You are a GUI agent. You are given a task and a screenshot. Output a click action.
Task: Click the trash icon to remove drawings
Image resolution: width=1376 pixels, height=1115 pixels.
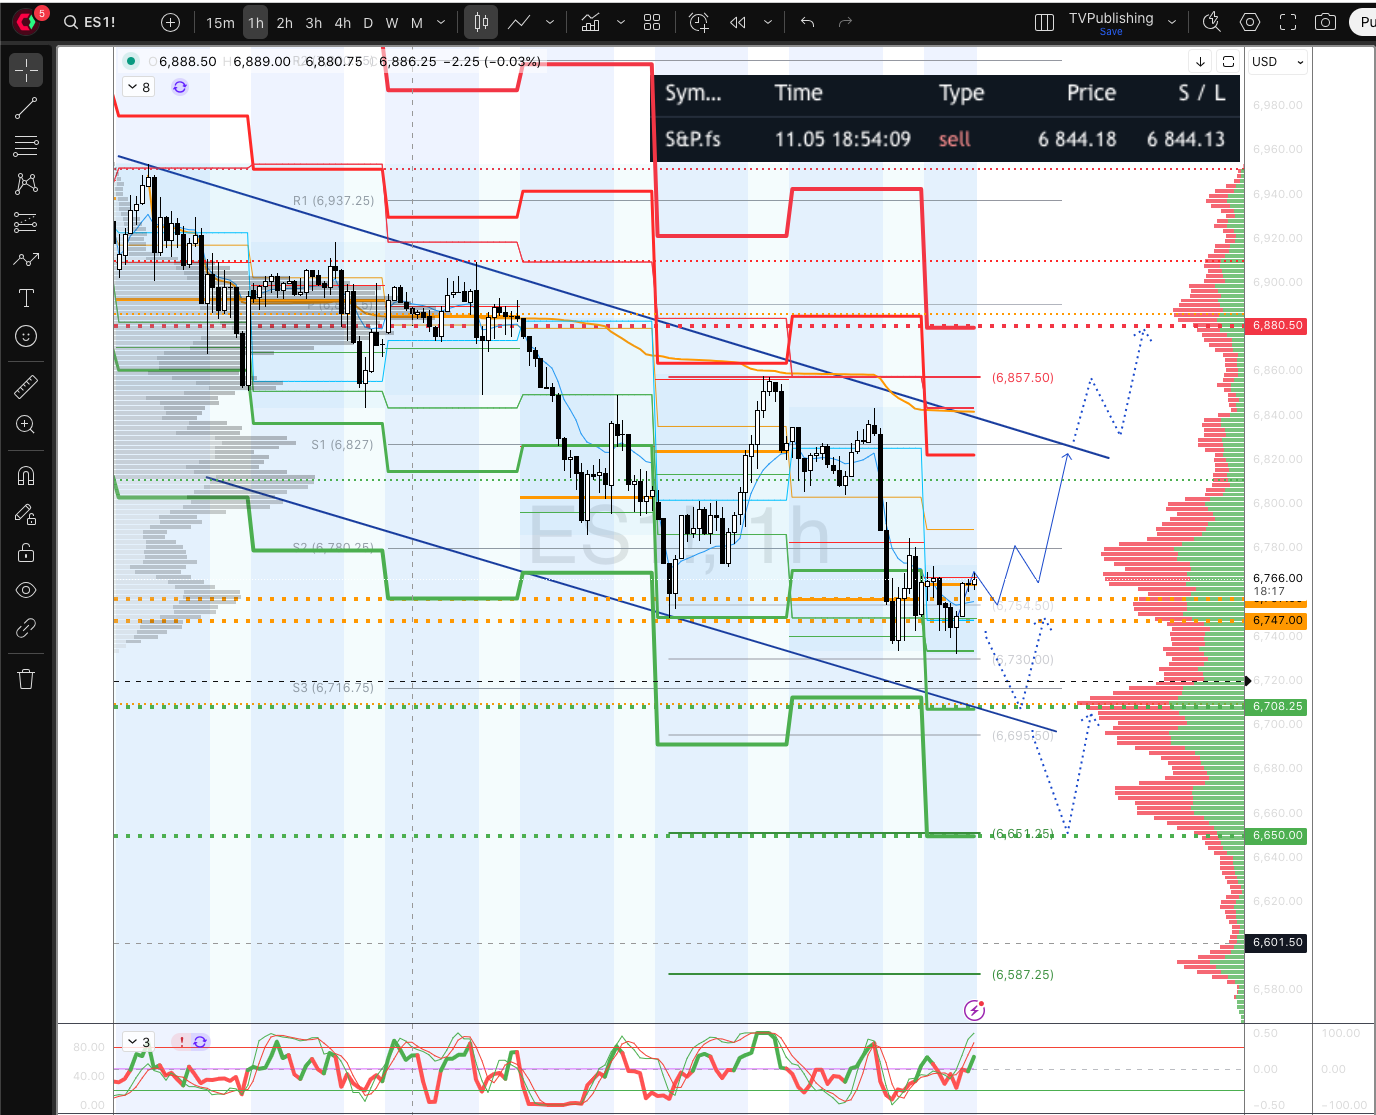point(26,680)
